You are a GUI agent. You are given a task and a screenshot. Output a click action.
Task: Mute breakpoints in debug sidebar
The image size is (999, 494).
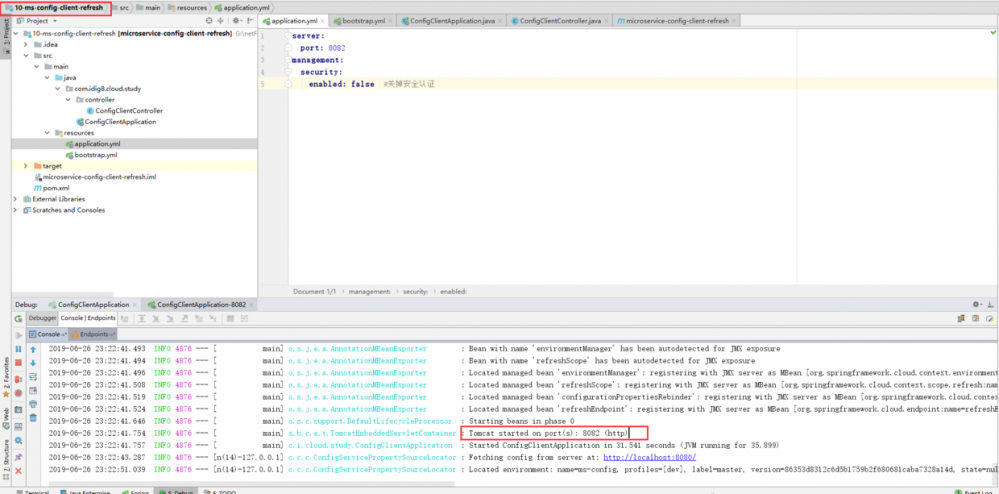pyautogui.click(x=18, y=393)
